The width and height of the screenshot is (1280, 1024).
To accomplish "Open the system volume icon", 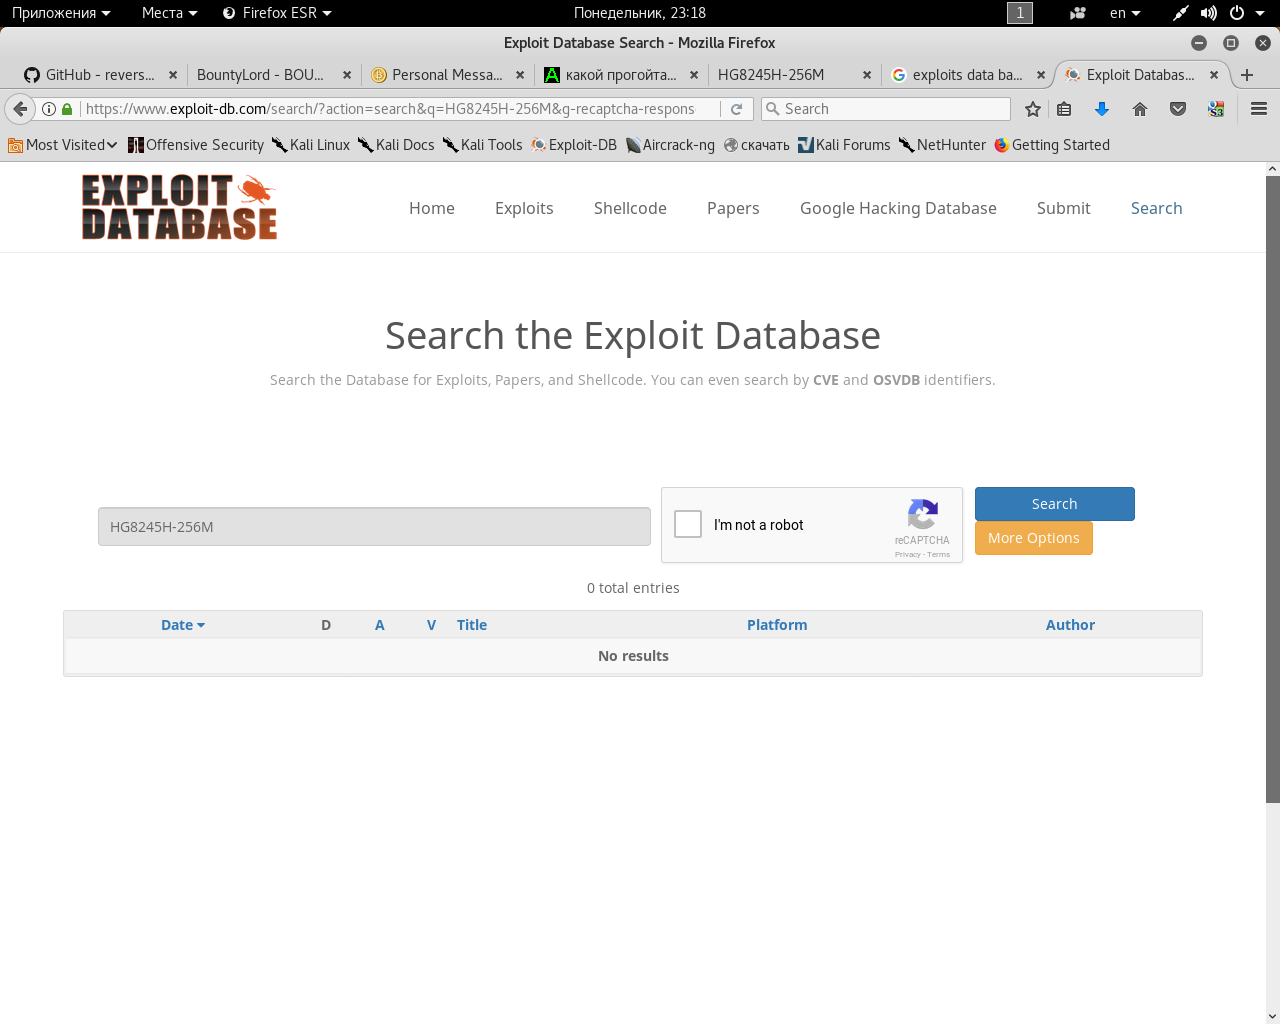I will coord(1208,13).
